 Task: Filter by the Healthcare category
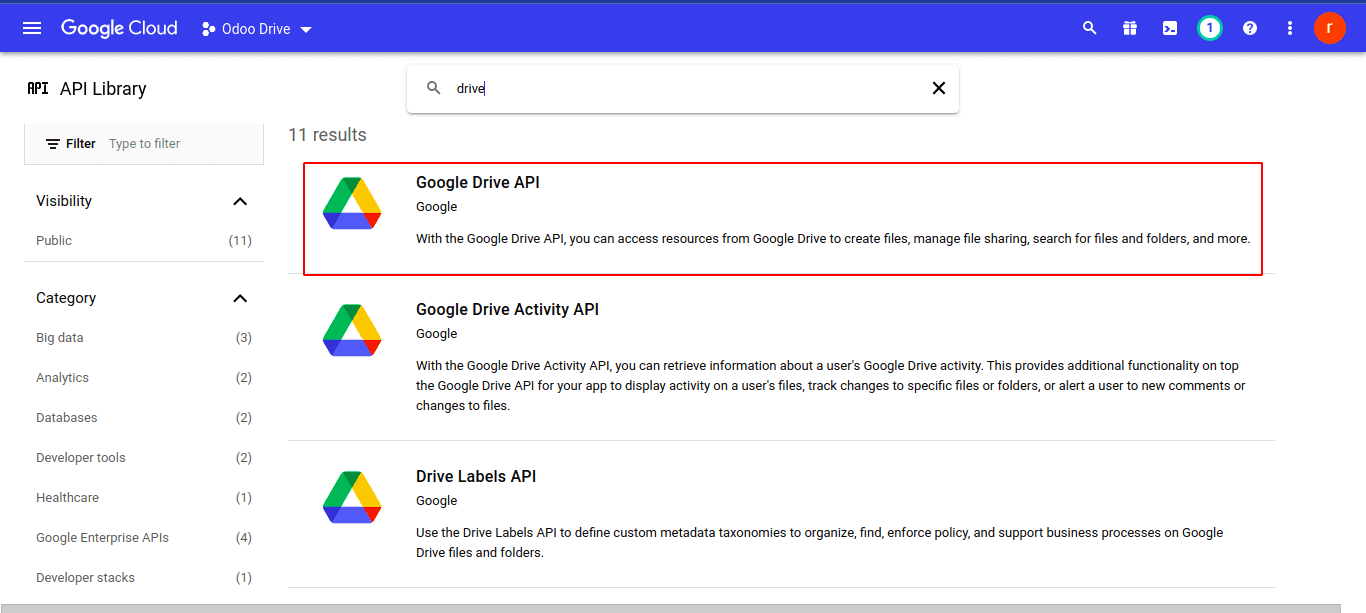[x=67, y=497]
